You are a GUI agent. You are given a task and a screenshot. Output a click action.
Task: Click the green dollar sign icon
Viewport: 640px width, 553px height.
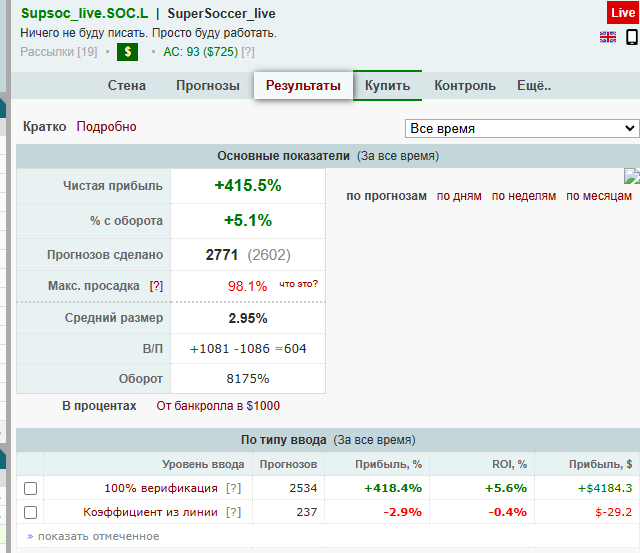click(x=128, y=51)
